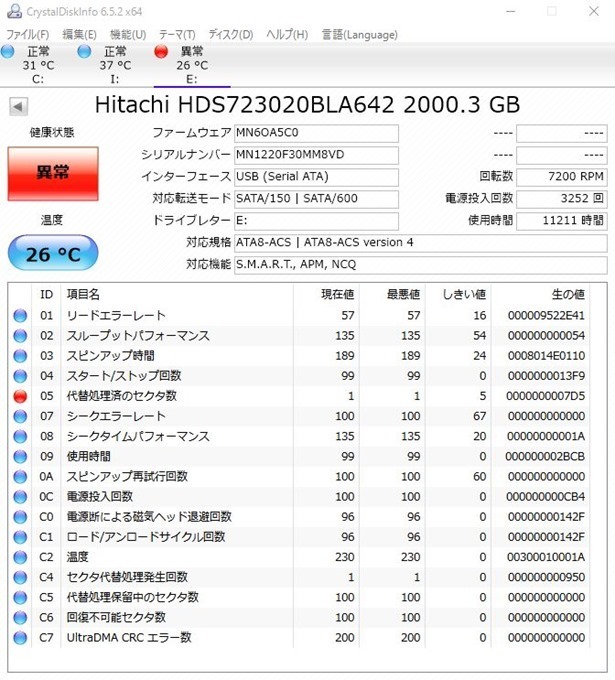Select the スタート/ストップ回数 row name
This screenshot has height=680, width=615.
(x=124, y=376)
